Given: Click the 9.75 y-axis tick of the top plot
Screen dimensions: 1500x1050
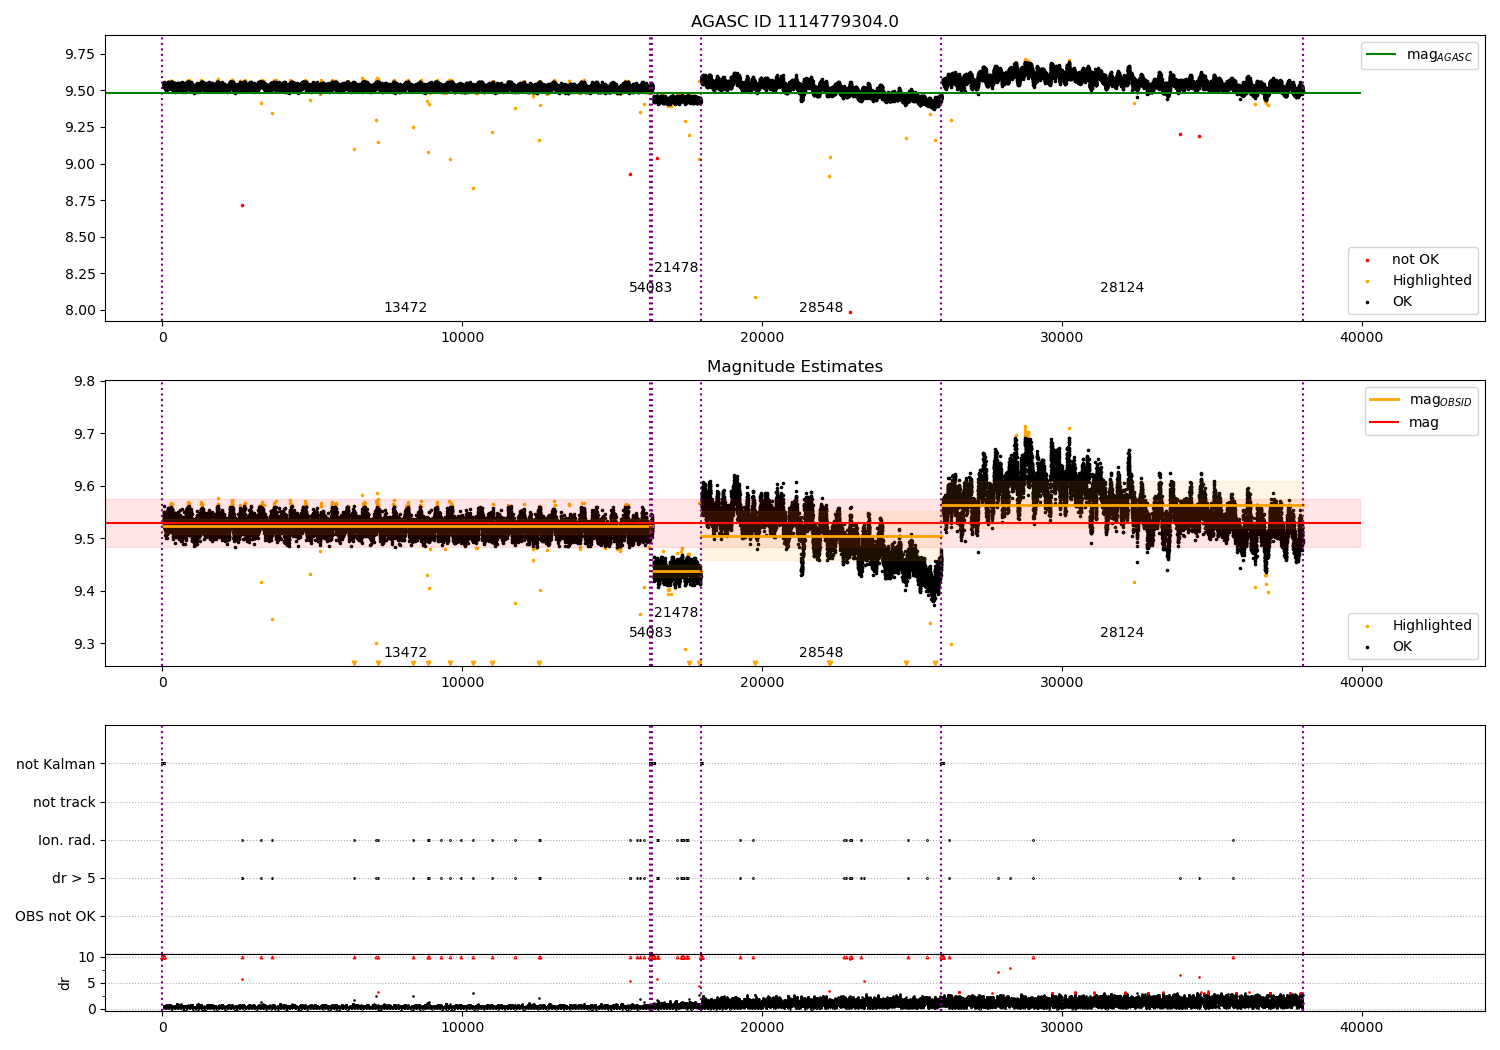Looking at the screenshot, I should click(79, 54).
